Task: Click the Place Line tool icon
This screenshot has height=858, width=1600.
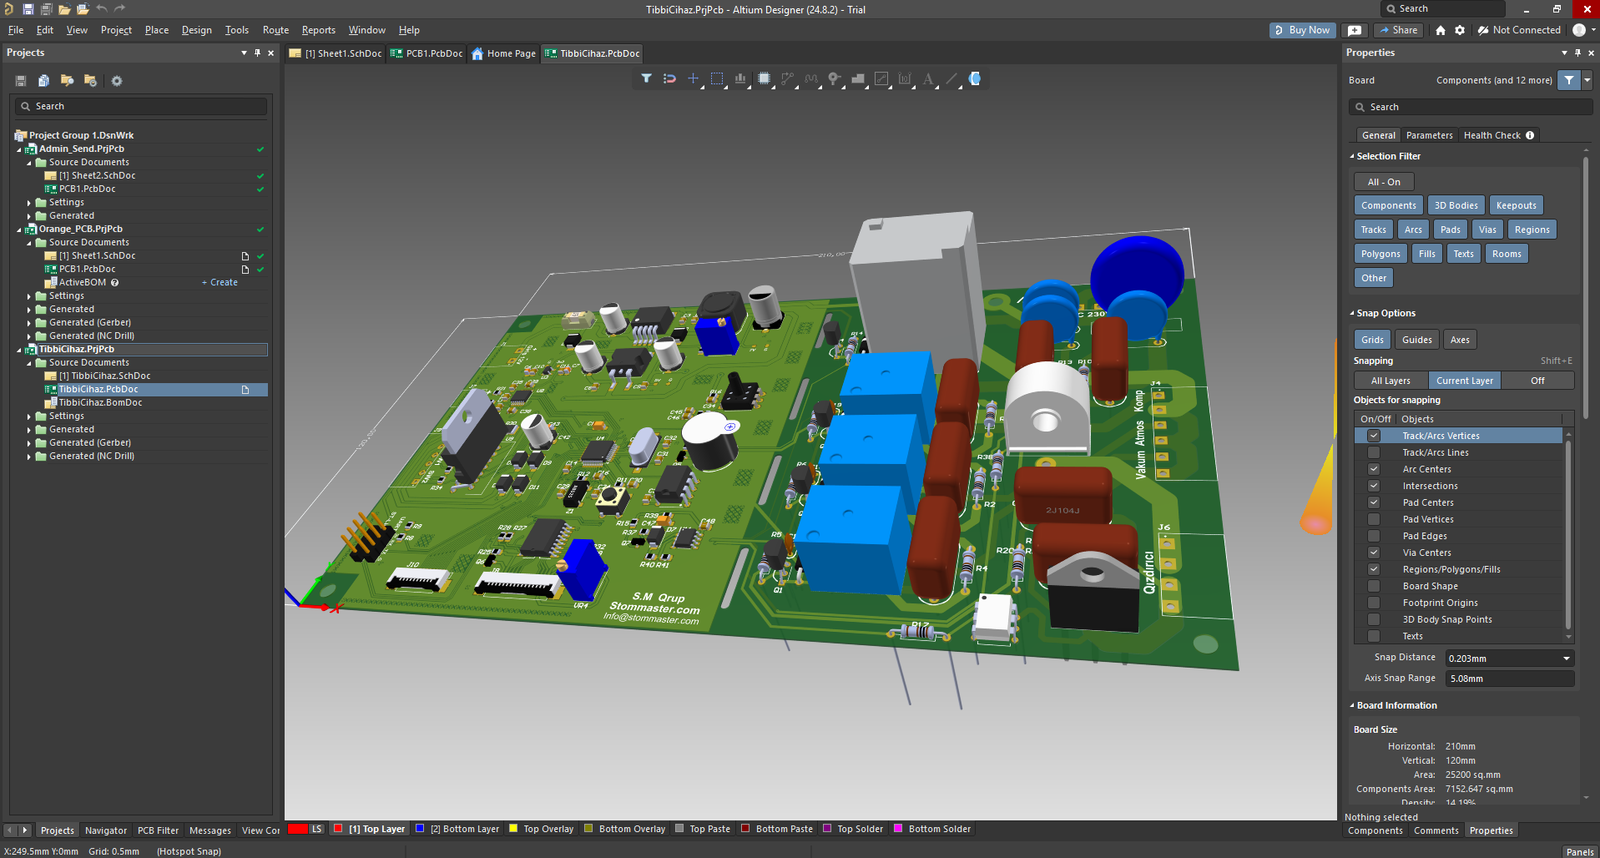Action: [951, 78]
